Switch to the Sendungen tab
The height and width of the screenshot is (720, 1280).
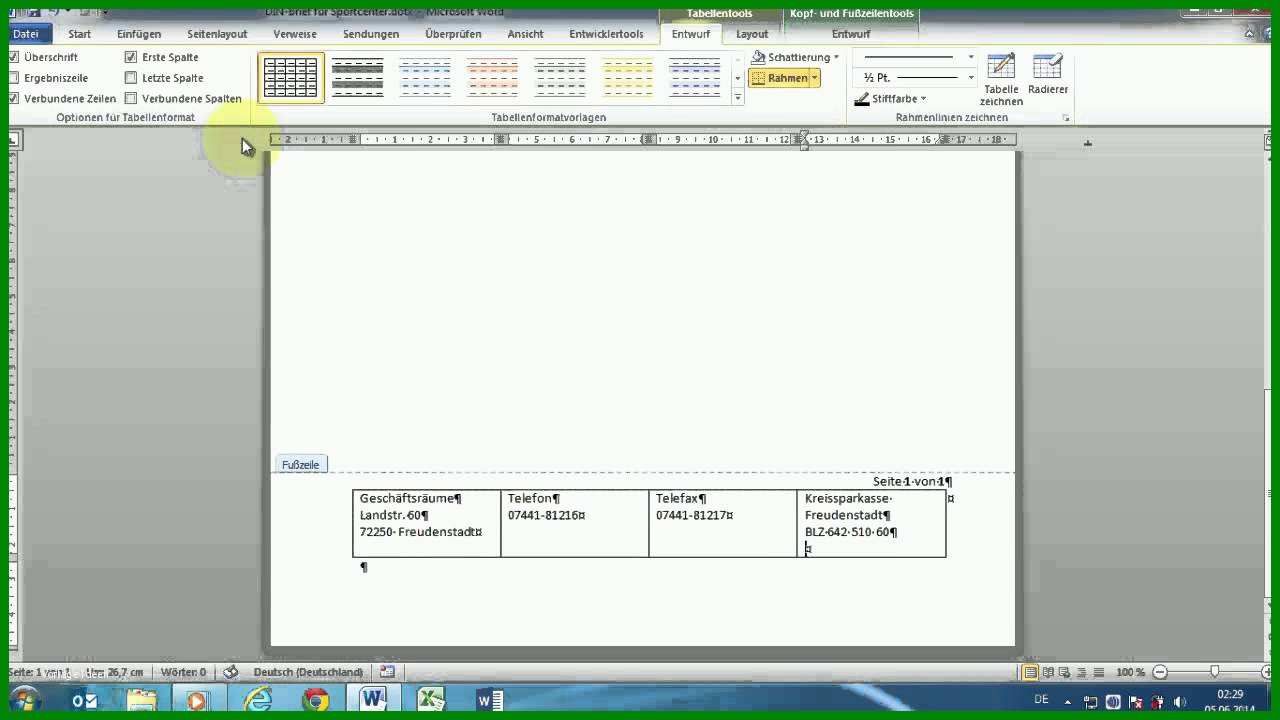click(x=371, y=34)
